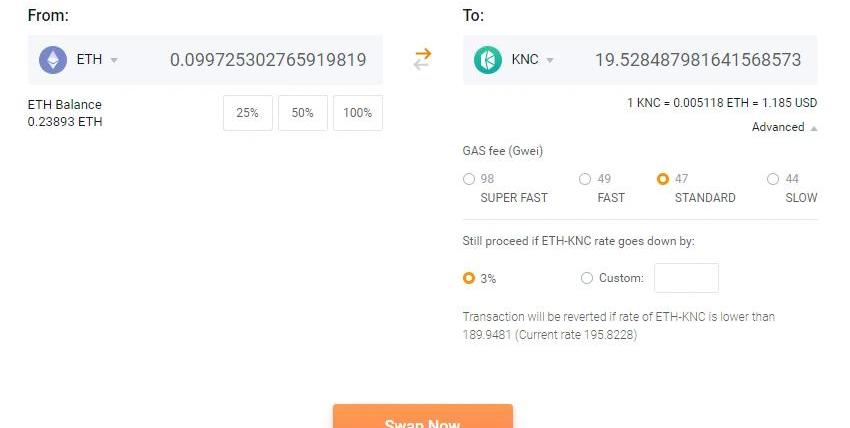Screen dimensions: 850x428
Task: Select the 49 Gwei FAST gas fee
Action: click(x=585, y=179)
